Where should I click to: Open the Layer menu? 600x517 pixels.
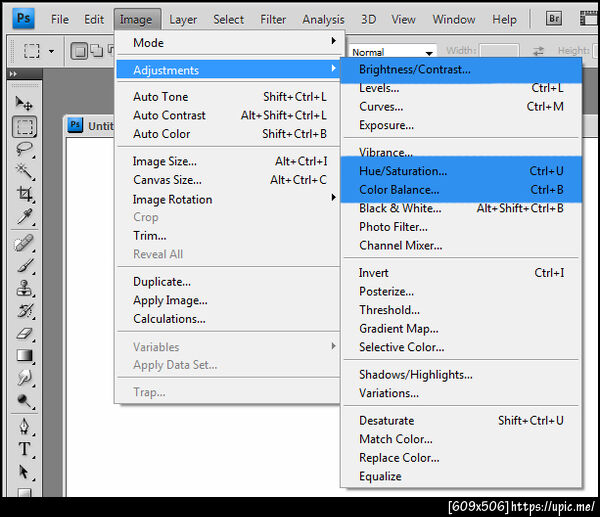pyautogui.click(x=183, y=19)
